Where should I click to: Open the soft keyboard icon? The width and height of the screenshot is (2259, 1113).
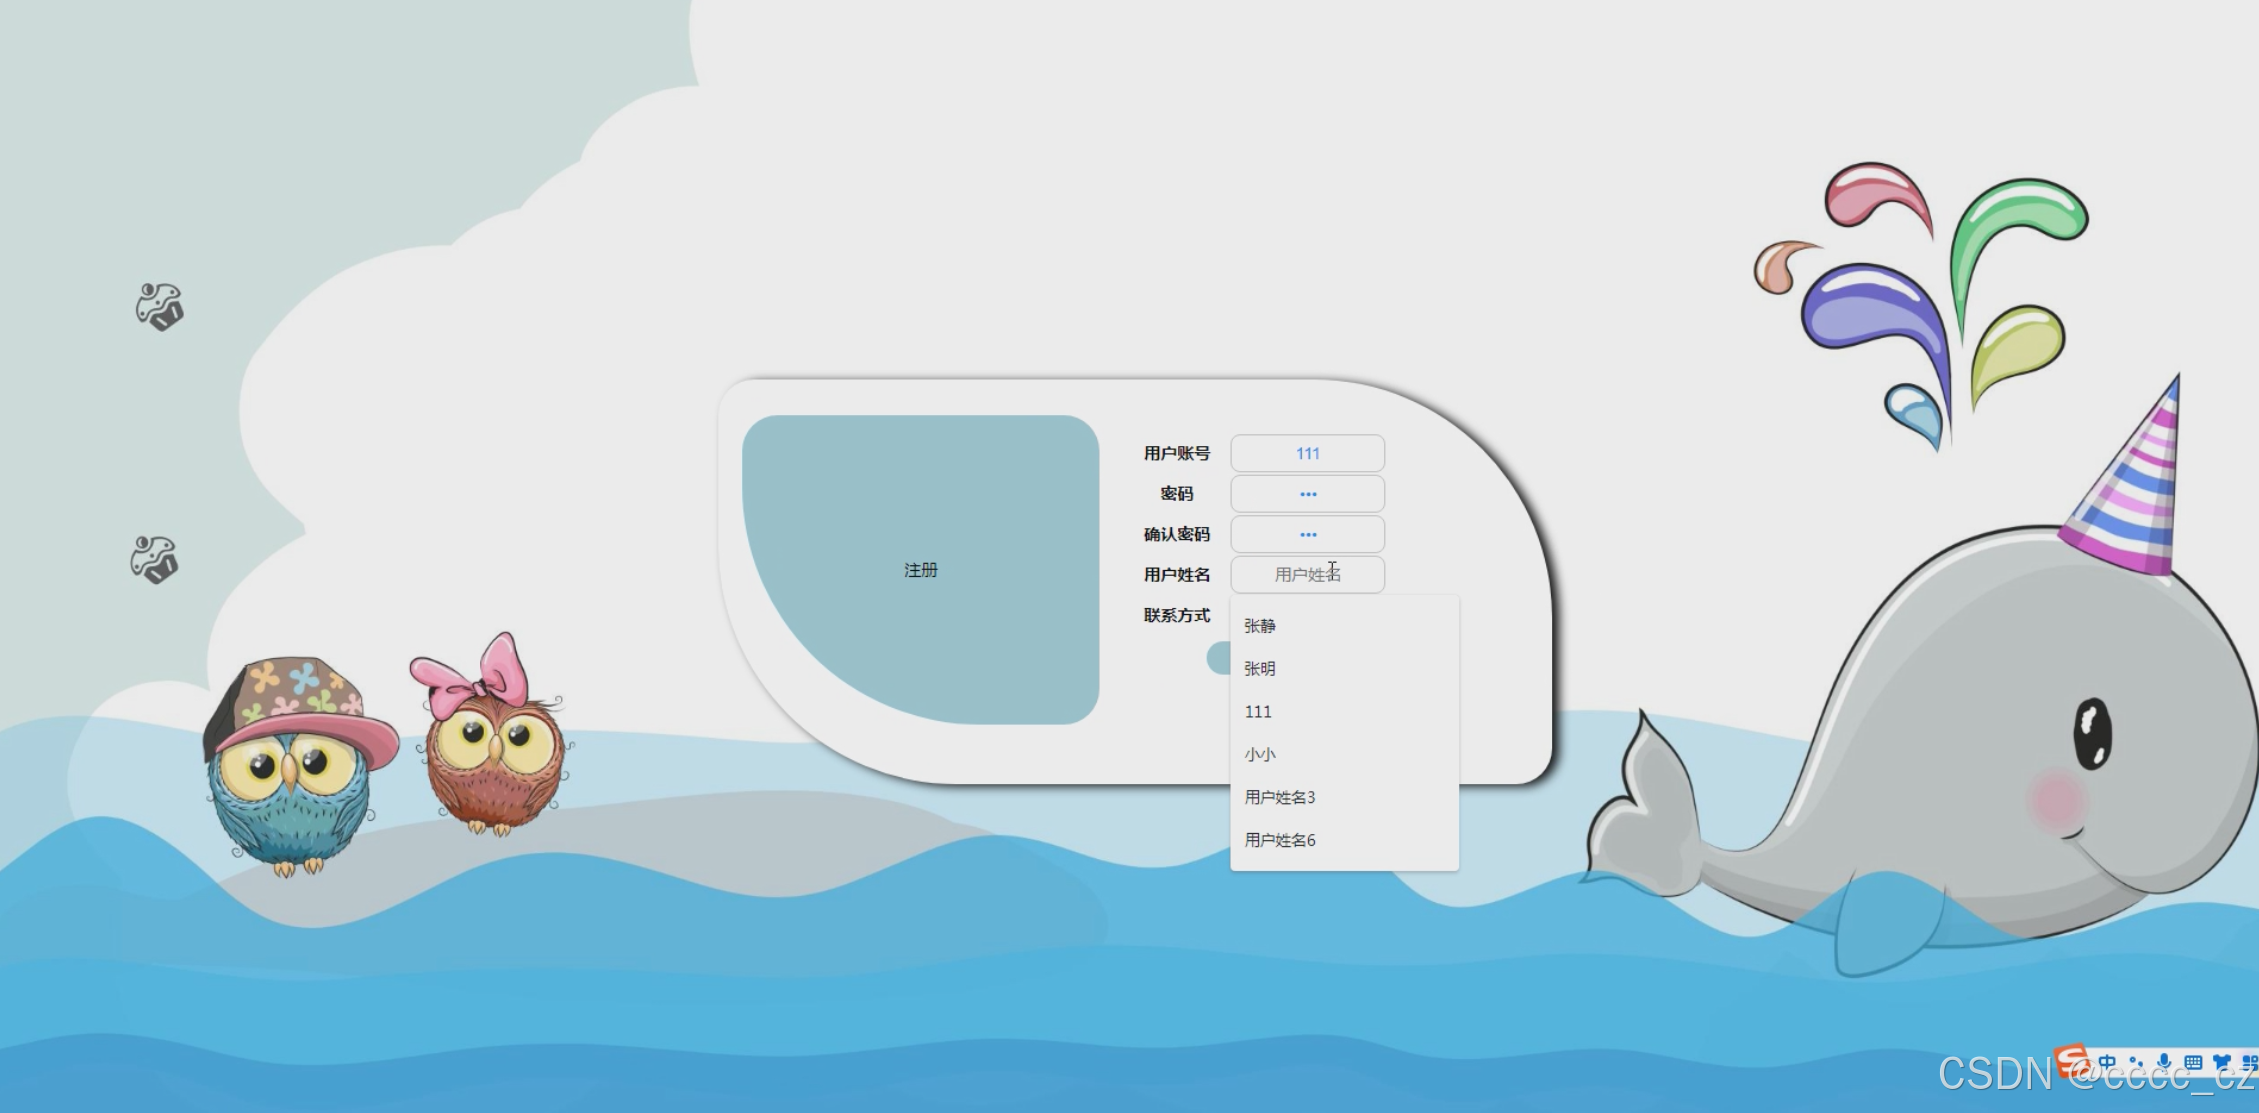tap(2193, 1062)
